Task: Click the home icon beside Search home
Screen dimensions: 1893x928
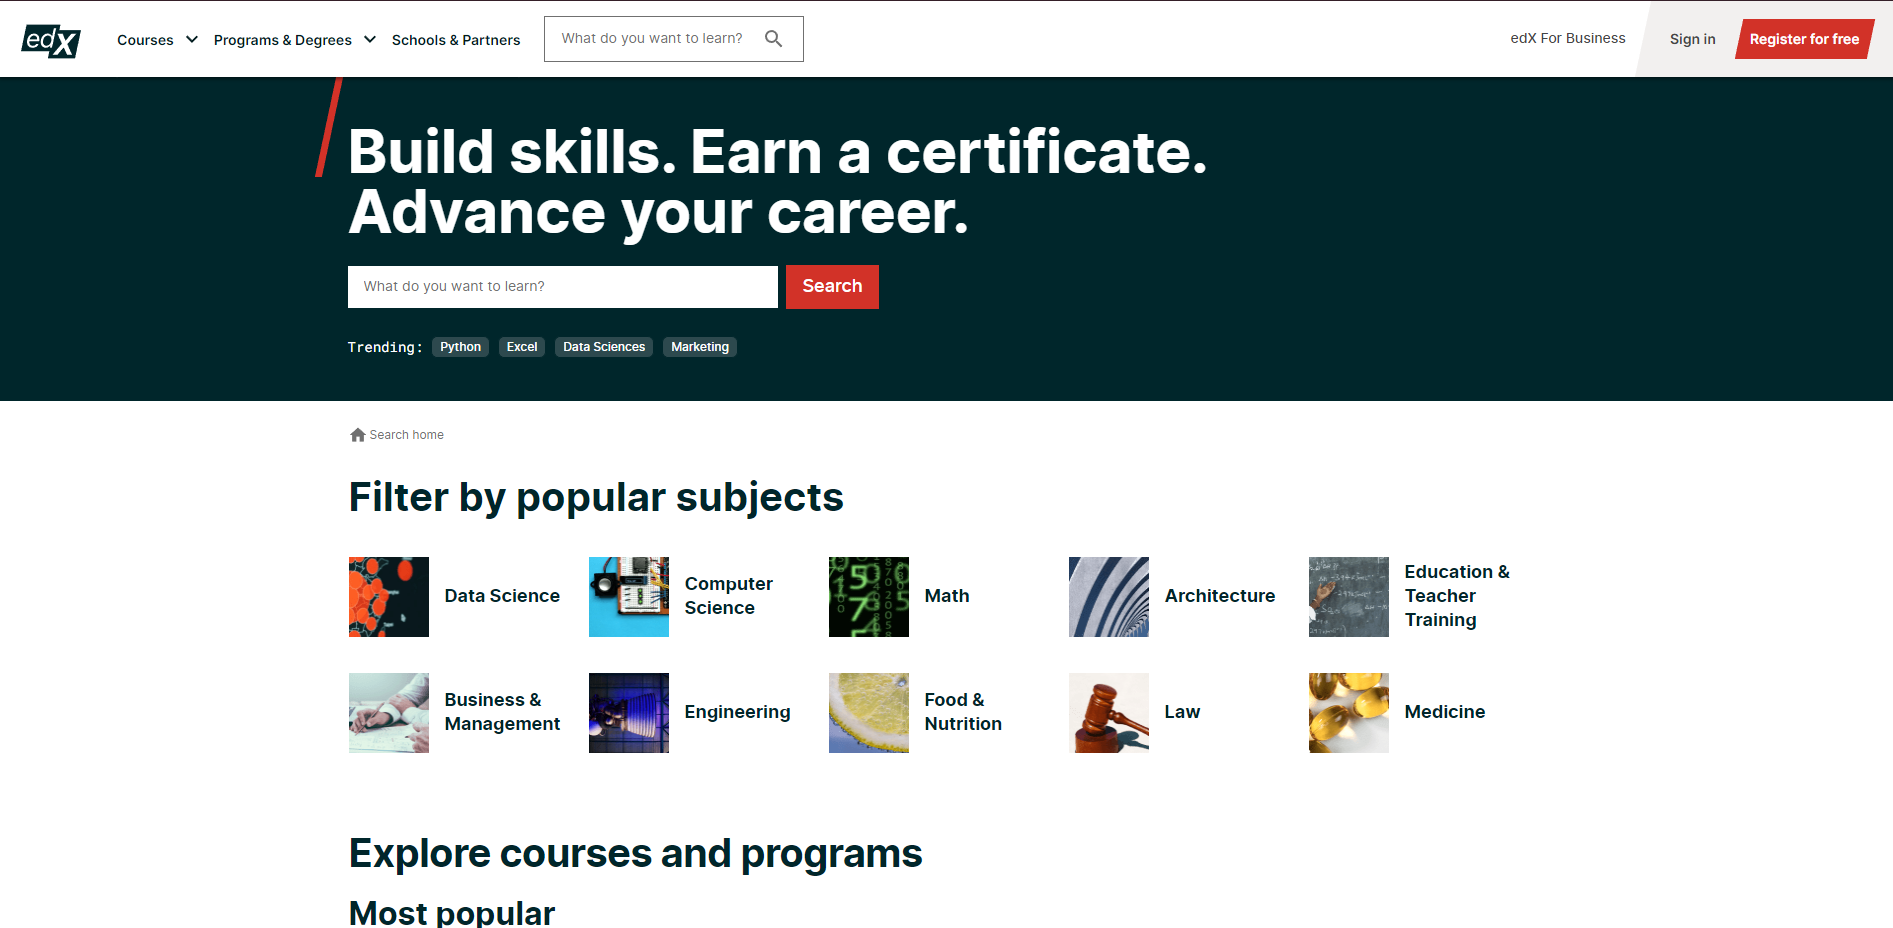Action: 358,435
